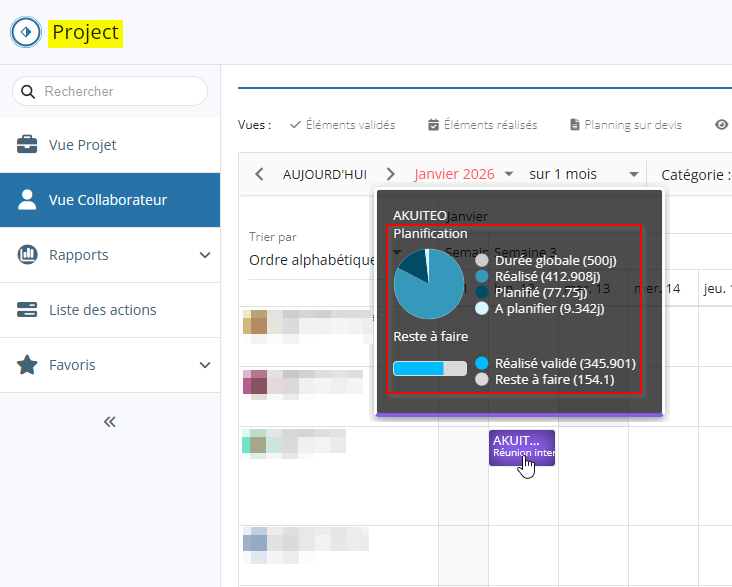Expand the Favoris submenu chevron
This screenshot has height=587, width=732.
click(x=205, y=365)
